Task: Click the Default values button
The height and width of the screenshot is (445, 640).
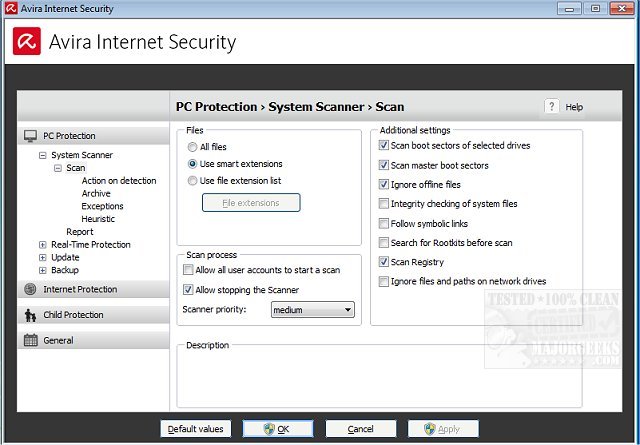Action: (x=196, y=429)
